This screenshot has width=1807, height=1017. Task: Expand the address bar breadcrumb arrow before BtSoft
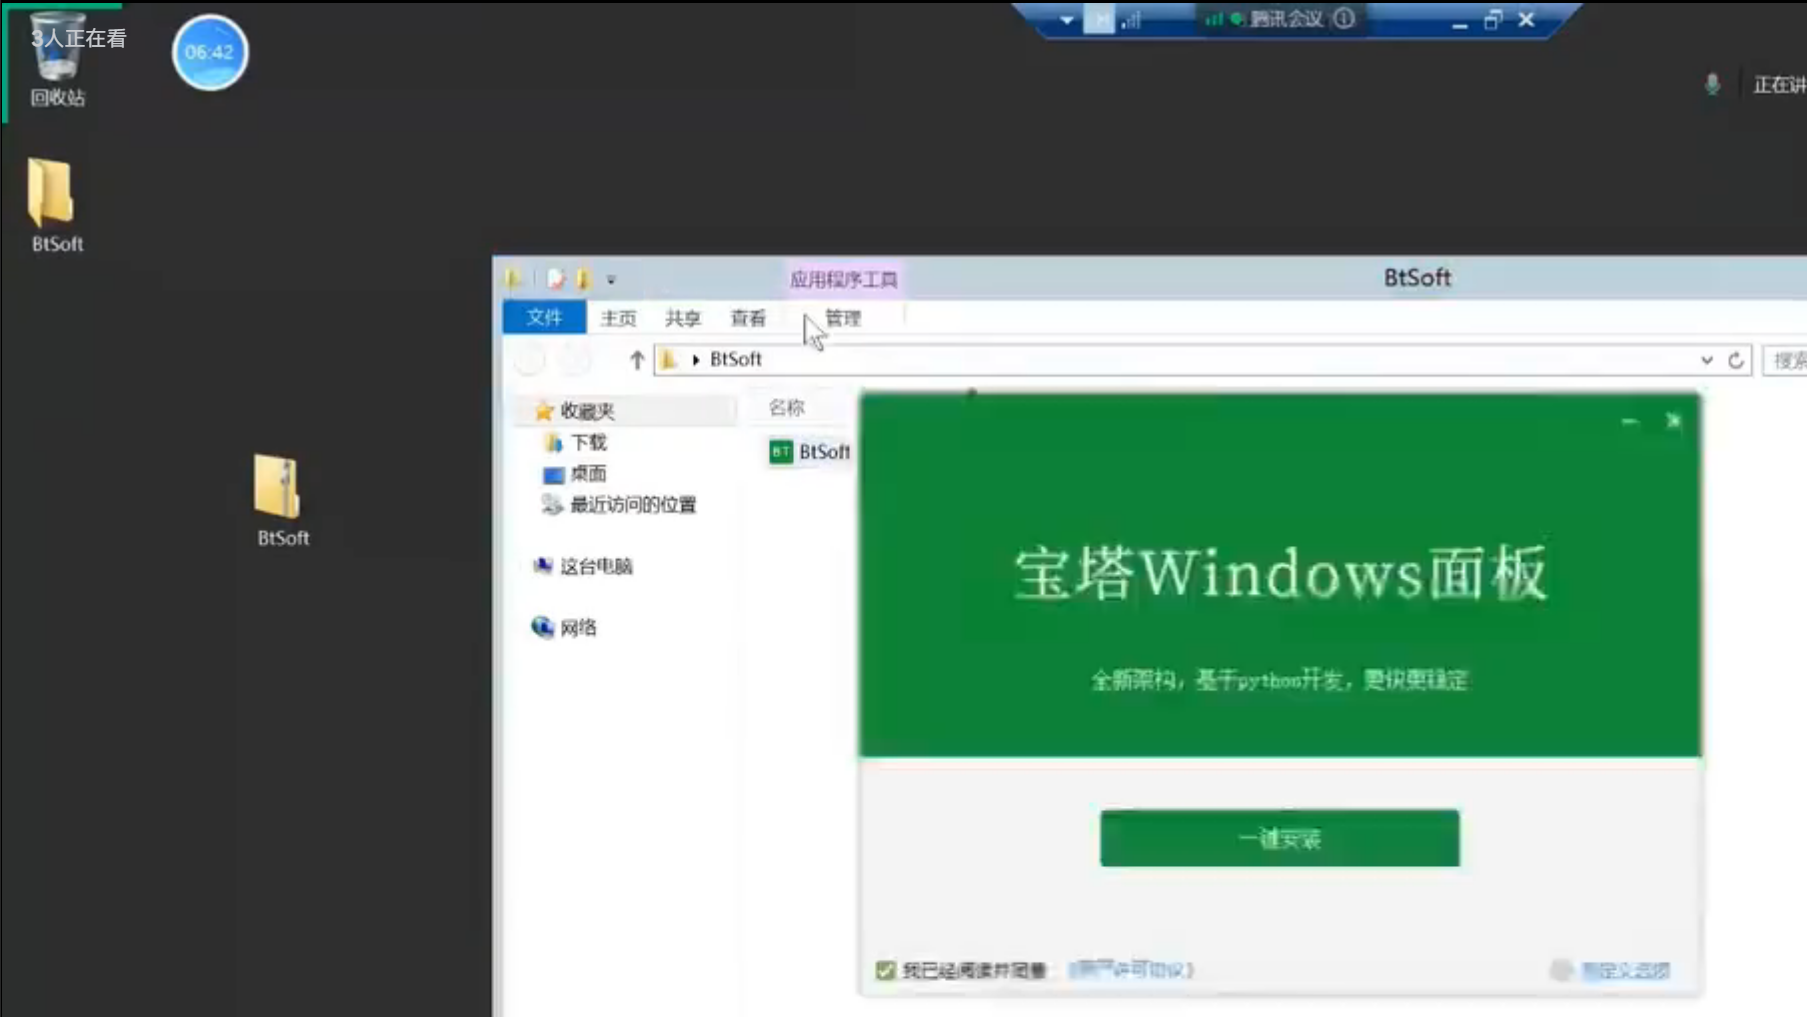[695, 359]
